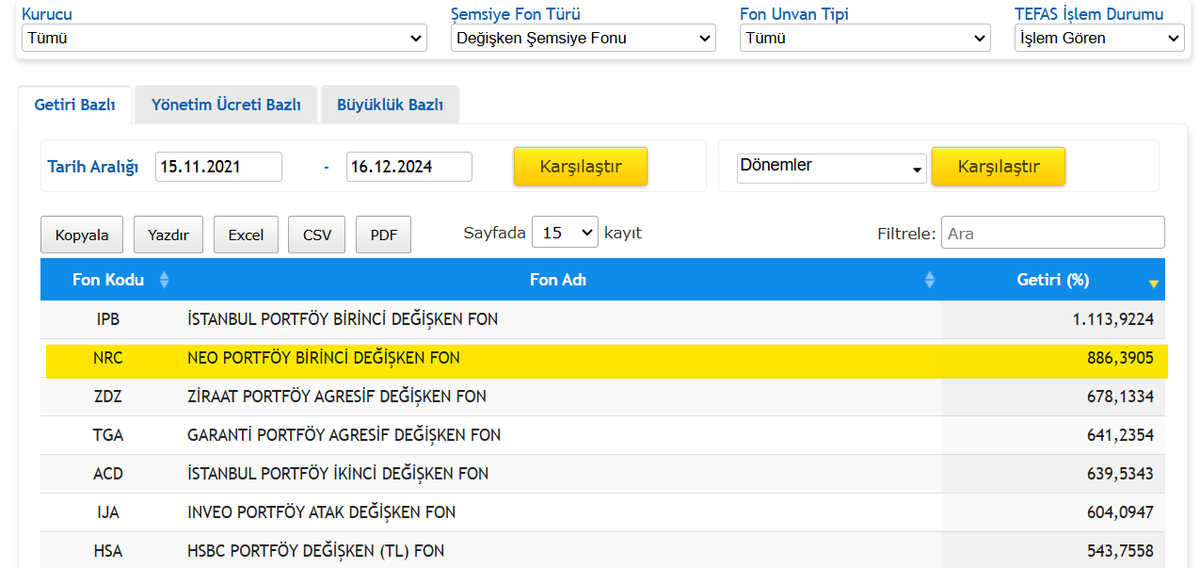This screenshot has width=1200, height=568.
Task: Click the Kopyala button
Action: click(82, 235)
